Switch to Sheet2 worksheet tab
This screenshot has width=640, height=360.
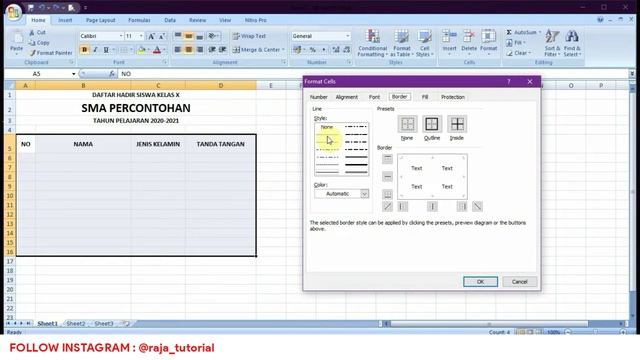[x=76, y=323]
